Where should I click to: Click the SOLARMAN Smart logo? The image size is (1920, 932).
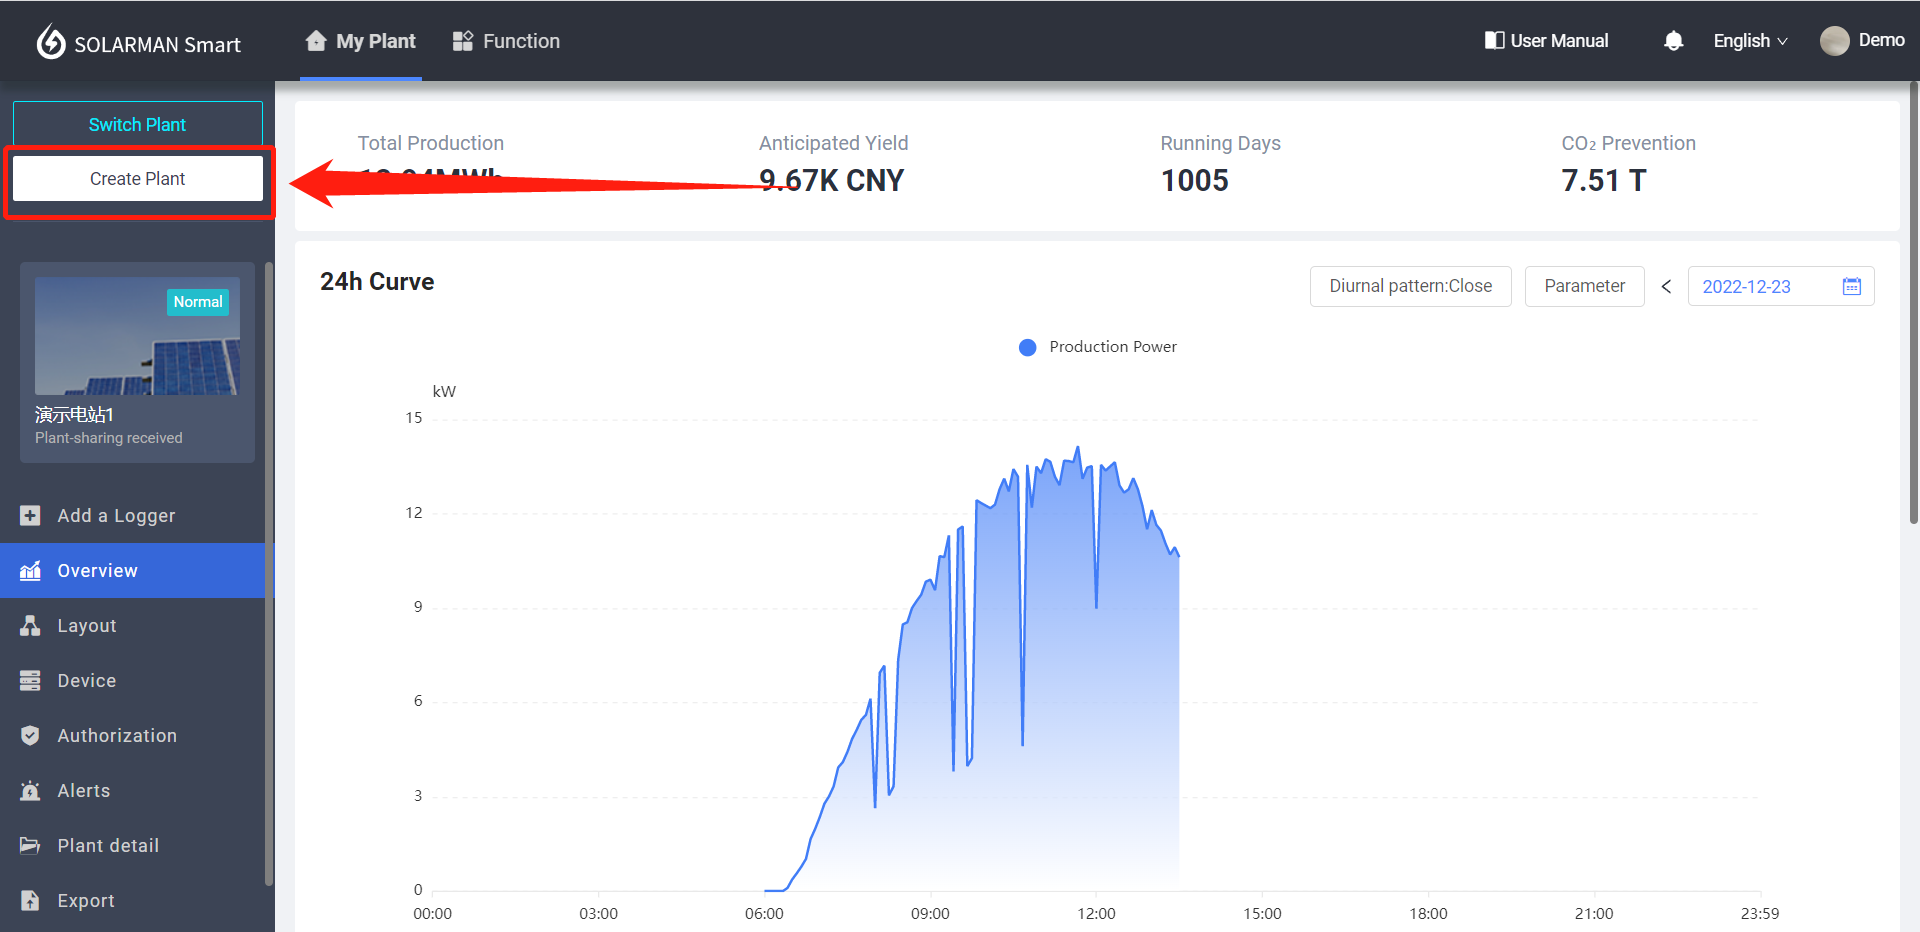click(139, 43)
